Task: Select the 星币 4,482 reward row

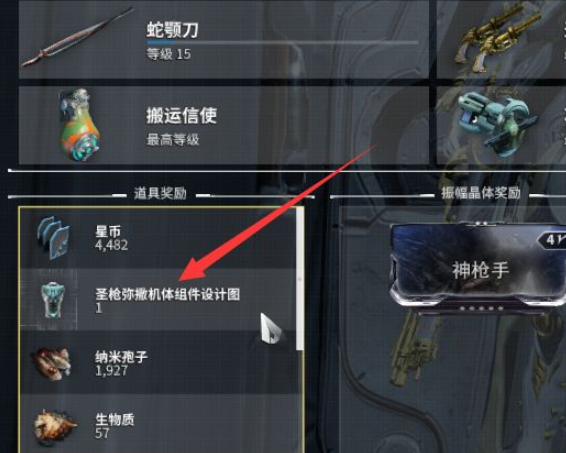Action: [x=158, y=238]
